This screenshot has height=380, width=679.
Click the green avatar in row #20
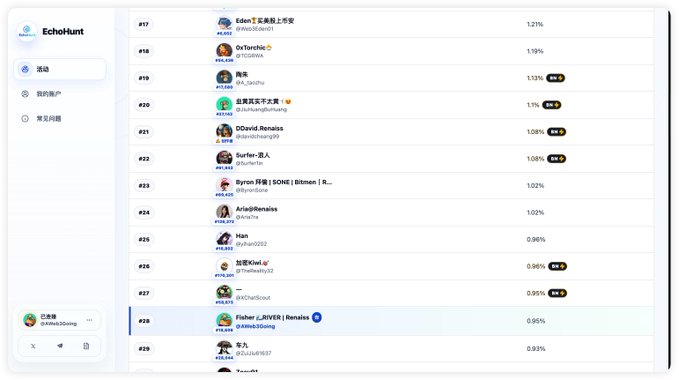(x=224, y=104)
